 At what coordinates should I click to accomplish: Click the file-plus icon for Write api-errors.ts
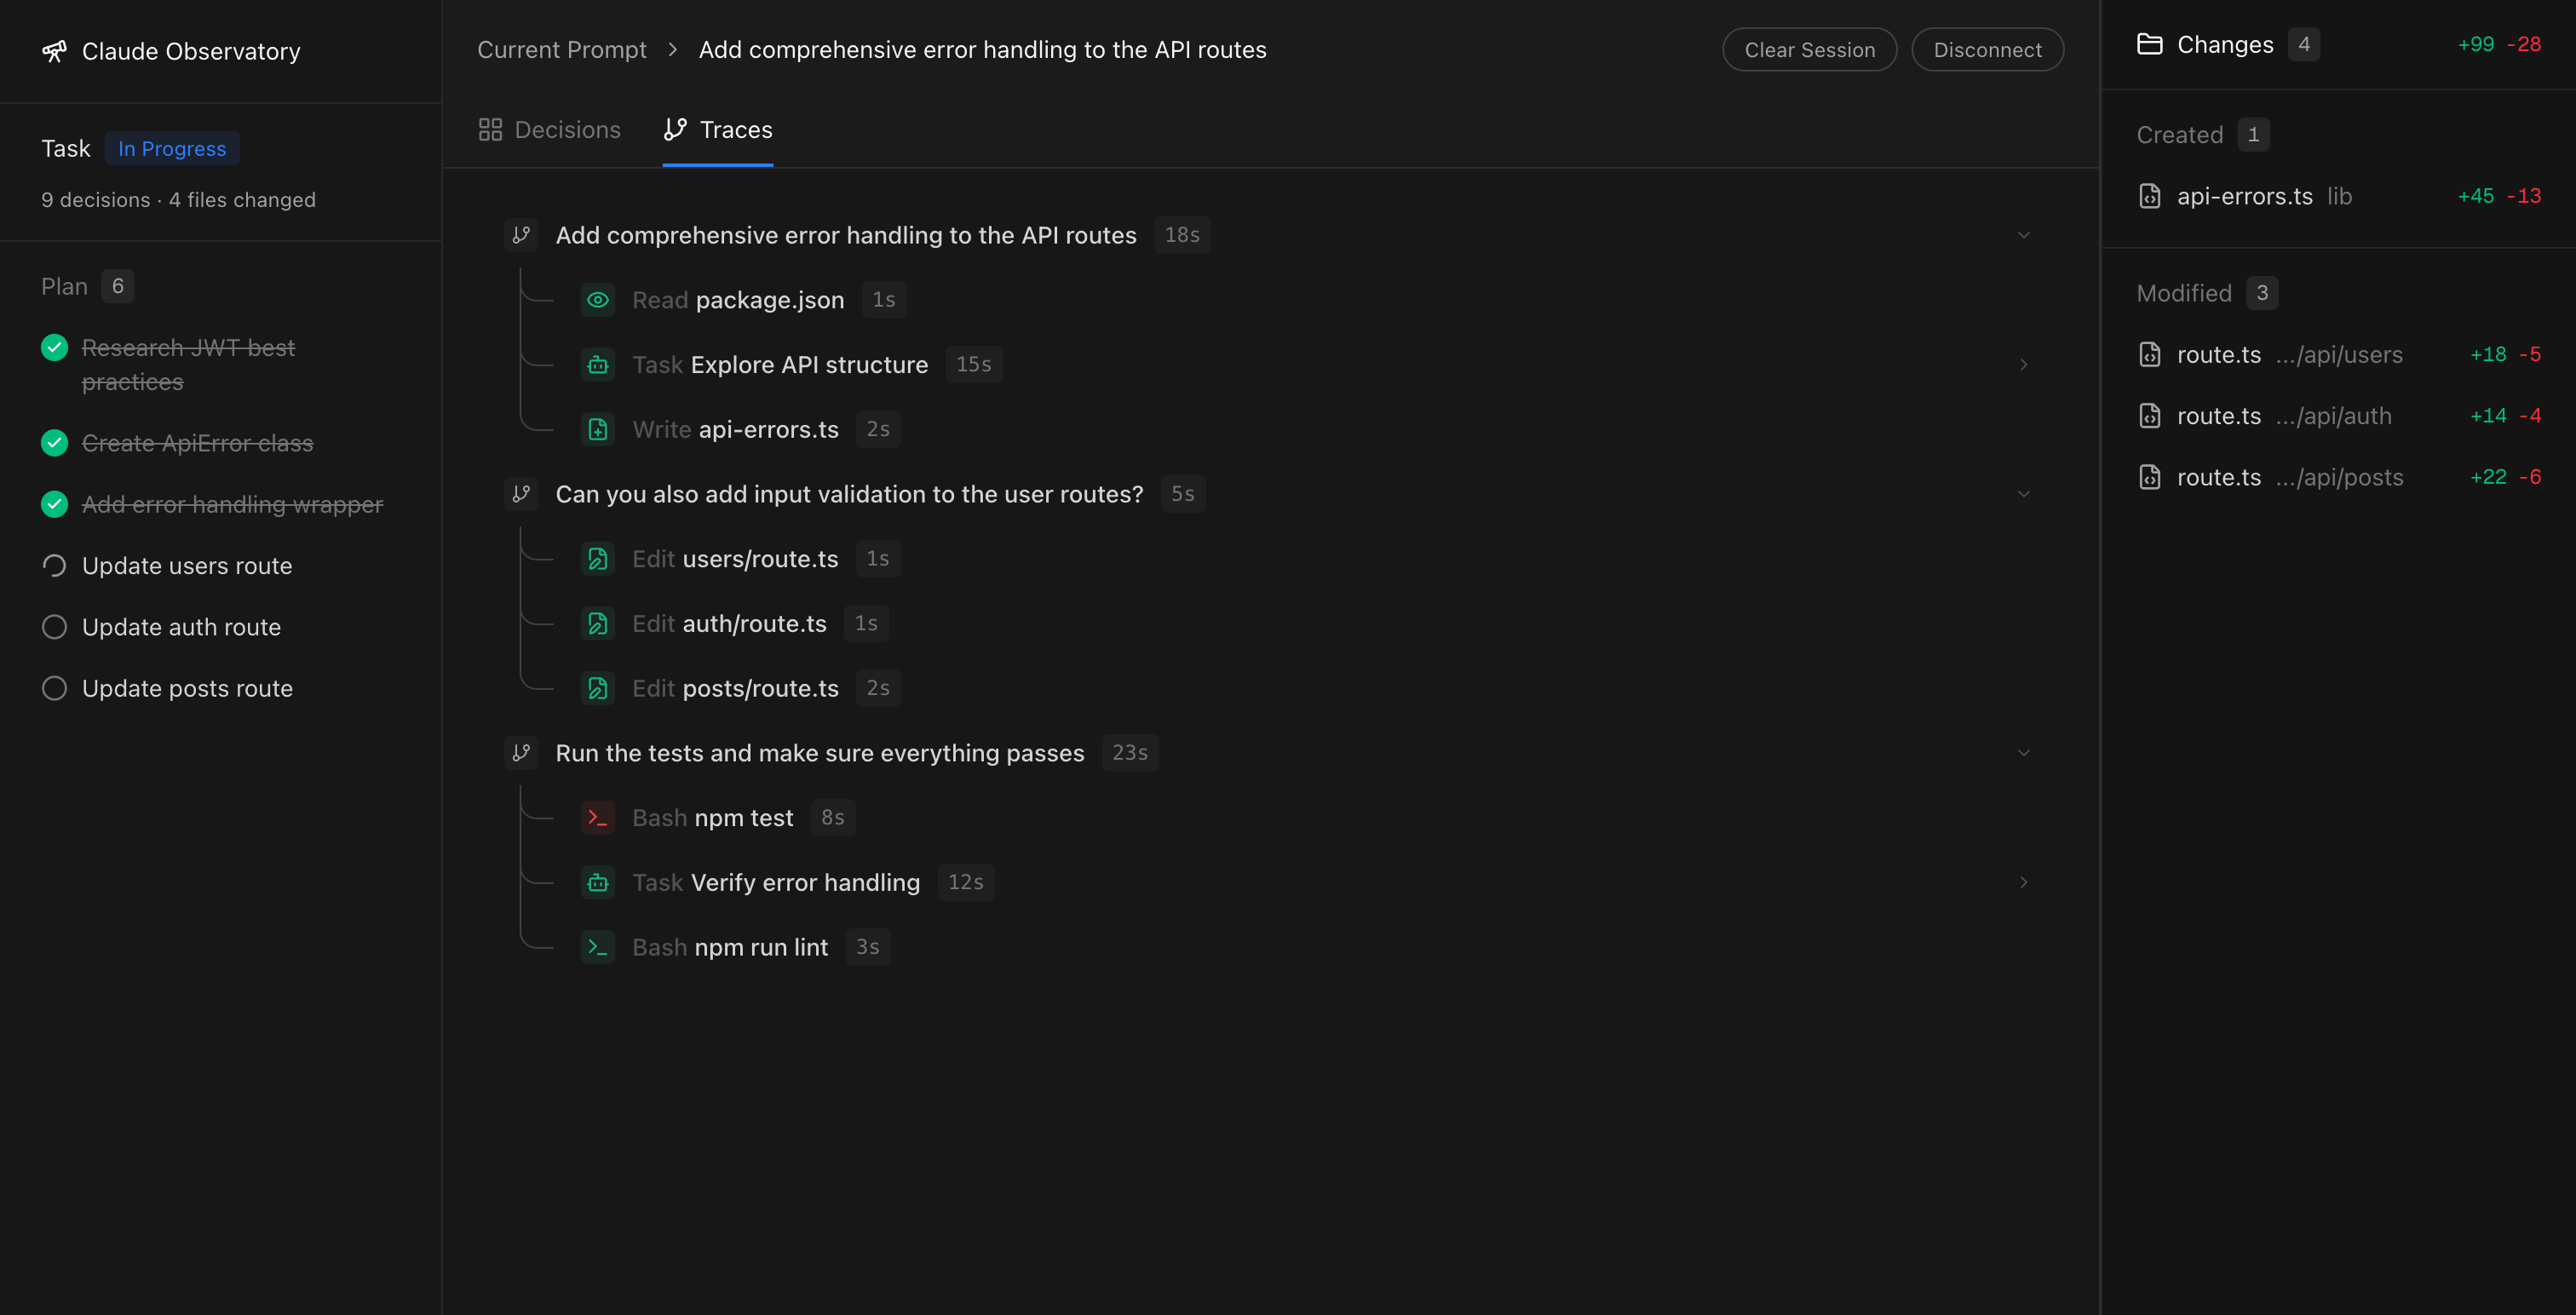pyautogui.click(x=597, y=430)
